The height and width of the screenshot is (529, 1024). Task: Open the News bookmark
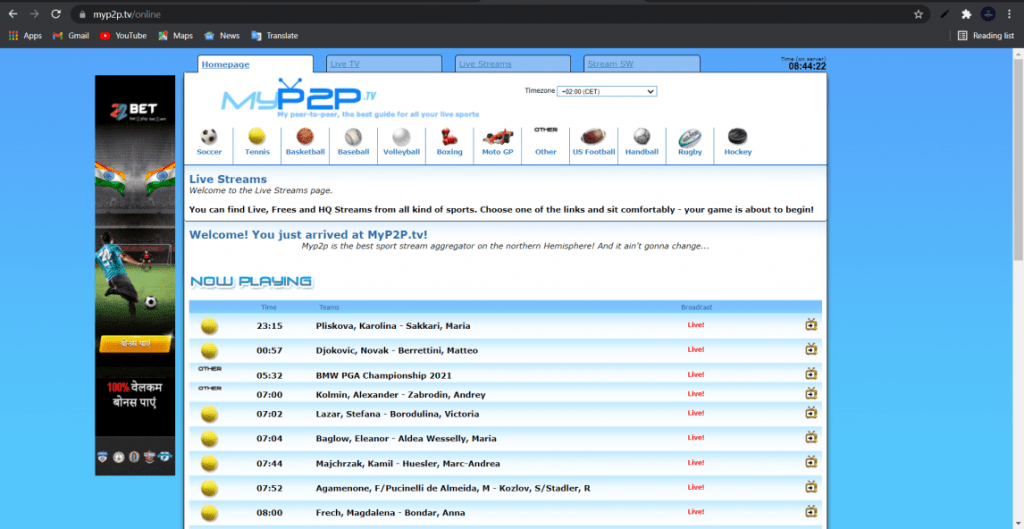(x=222, y=36)
